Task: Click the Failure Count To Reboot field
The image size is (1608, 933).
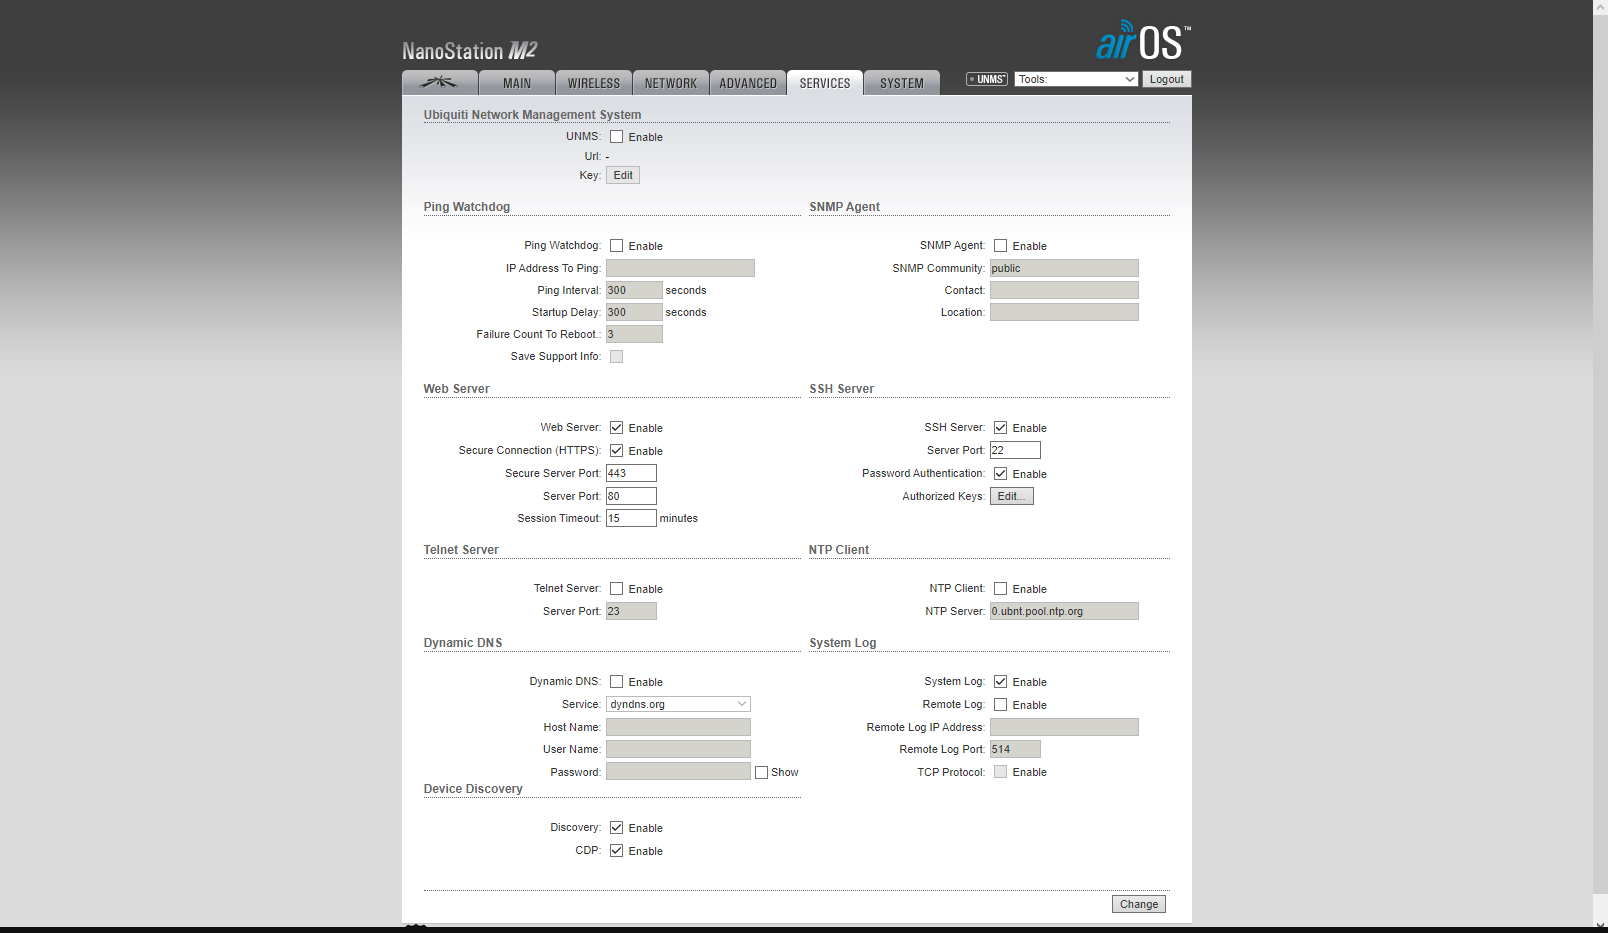Action: point(634,334)
